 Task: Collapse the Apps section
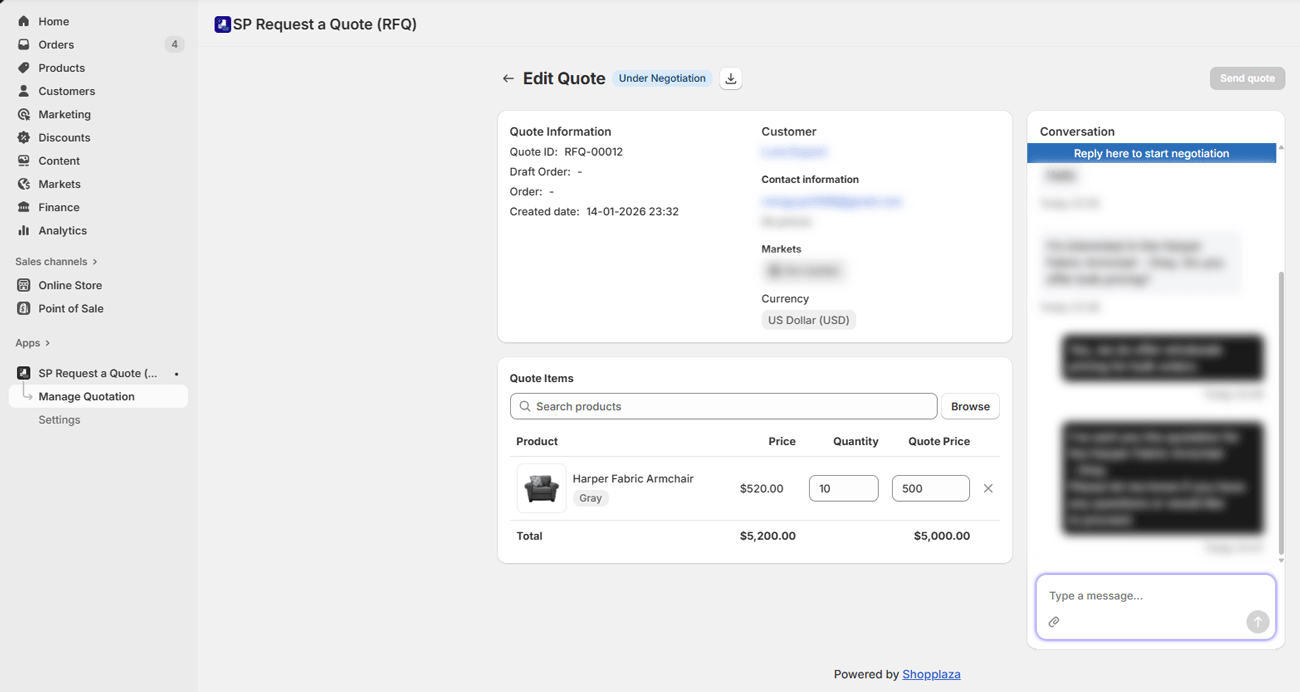[x=31, y=342]
